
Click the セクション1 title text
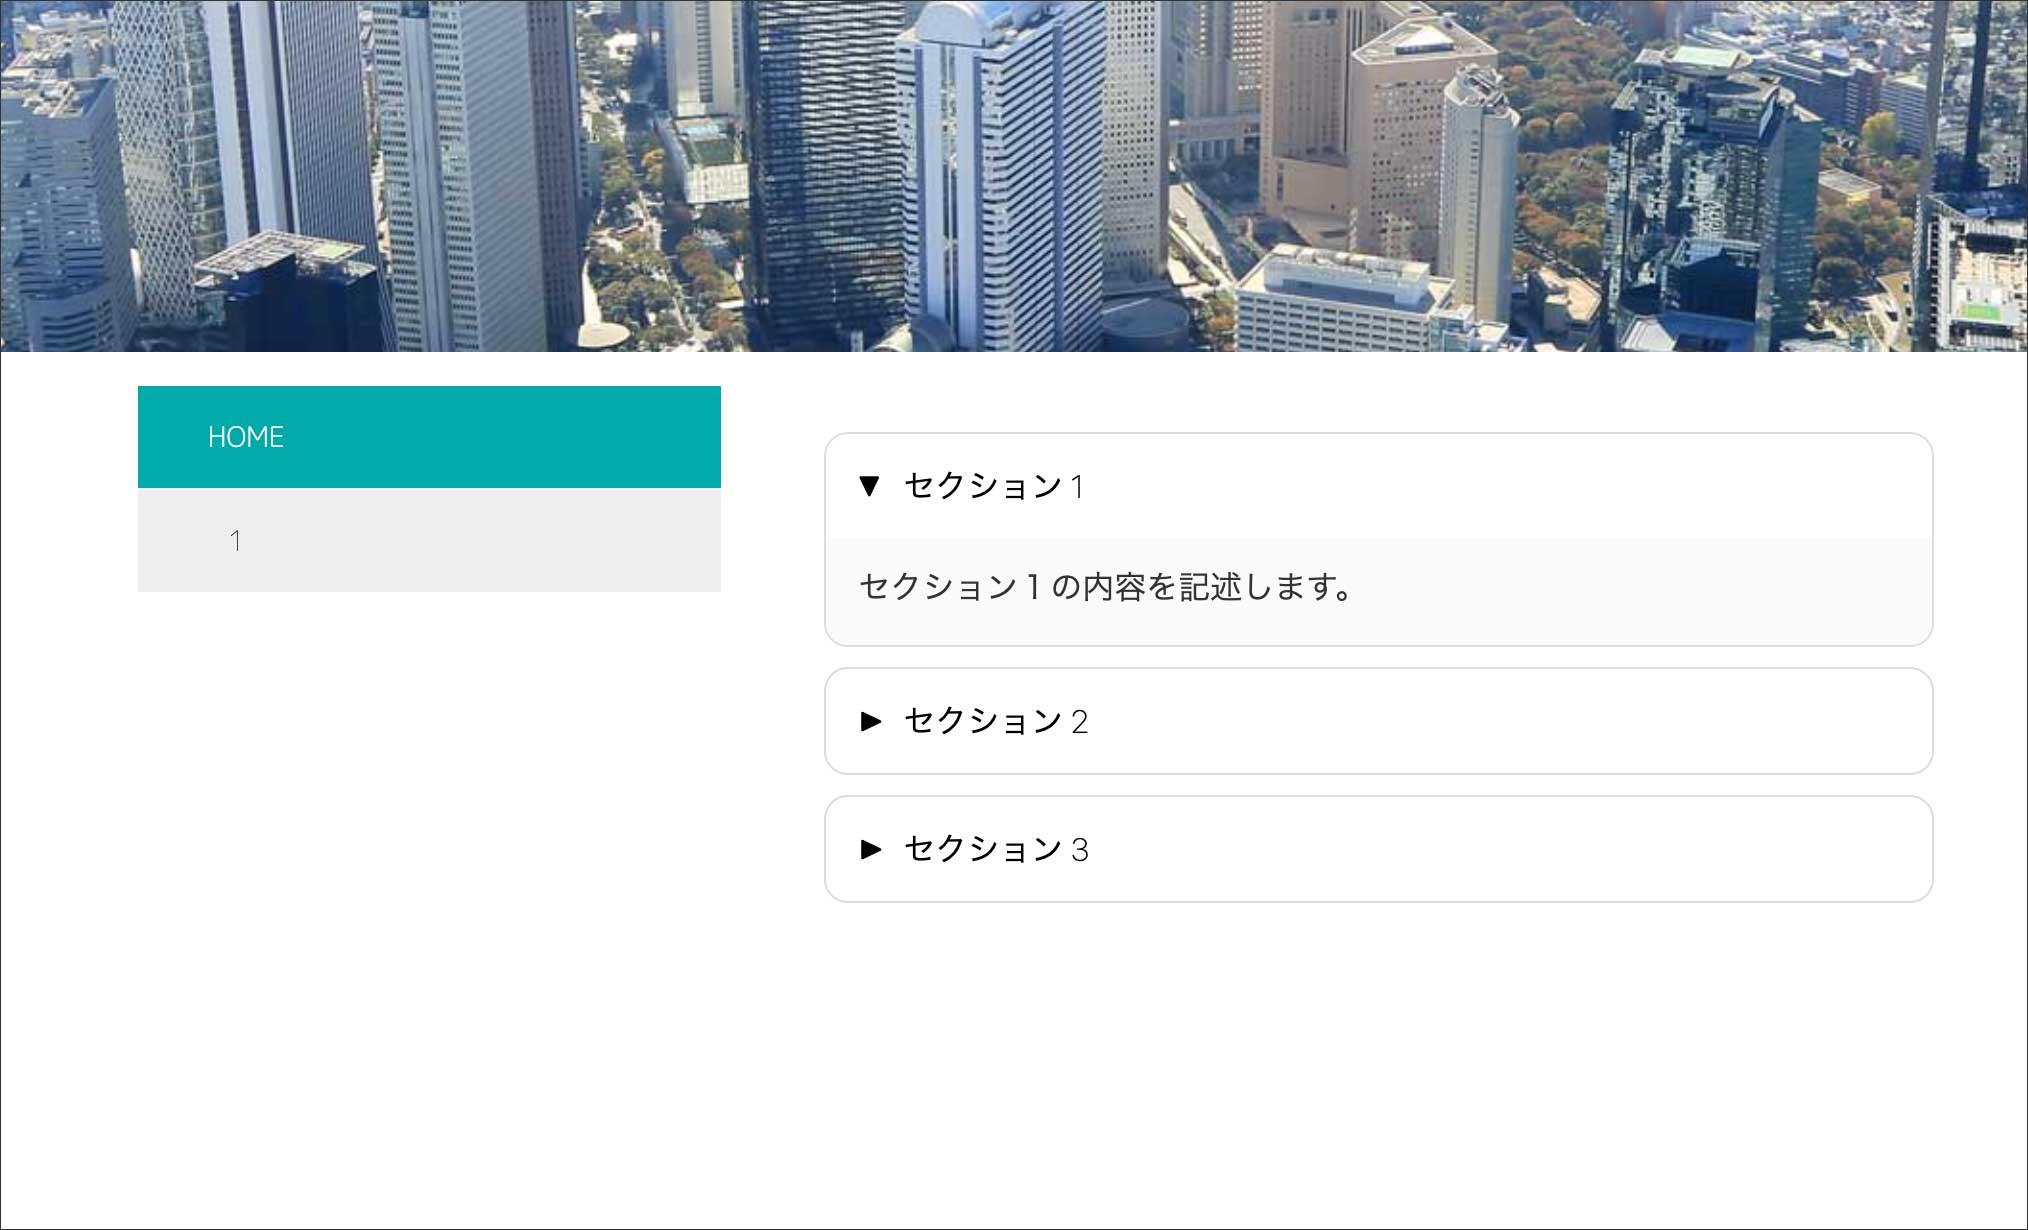click(x=994, y=486)
